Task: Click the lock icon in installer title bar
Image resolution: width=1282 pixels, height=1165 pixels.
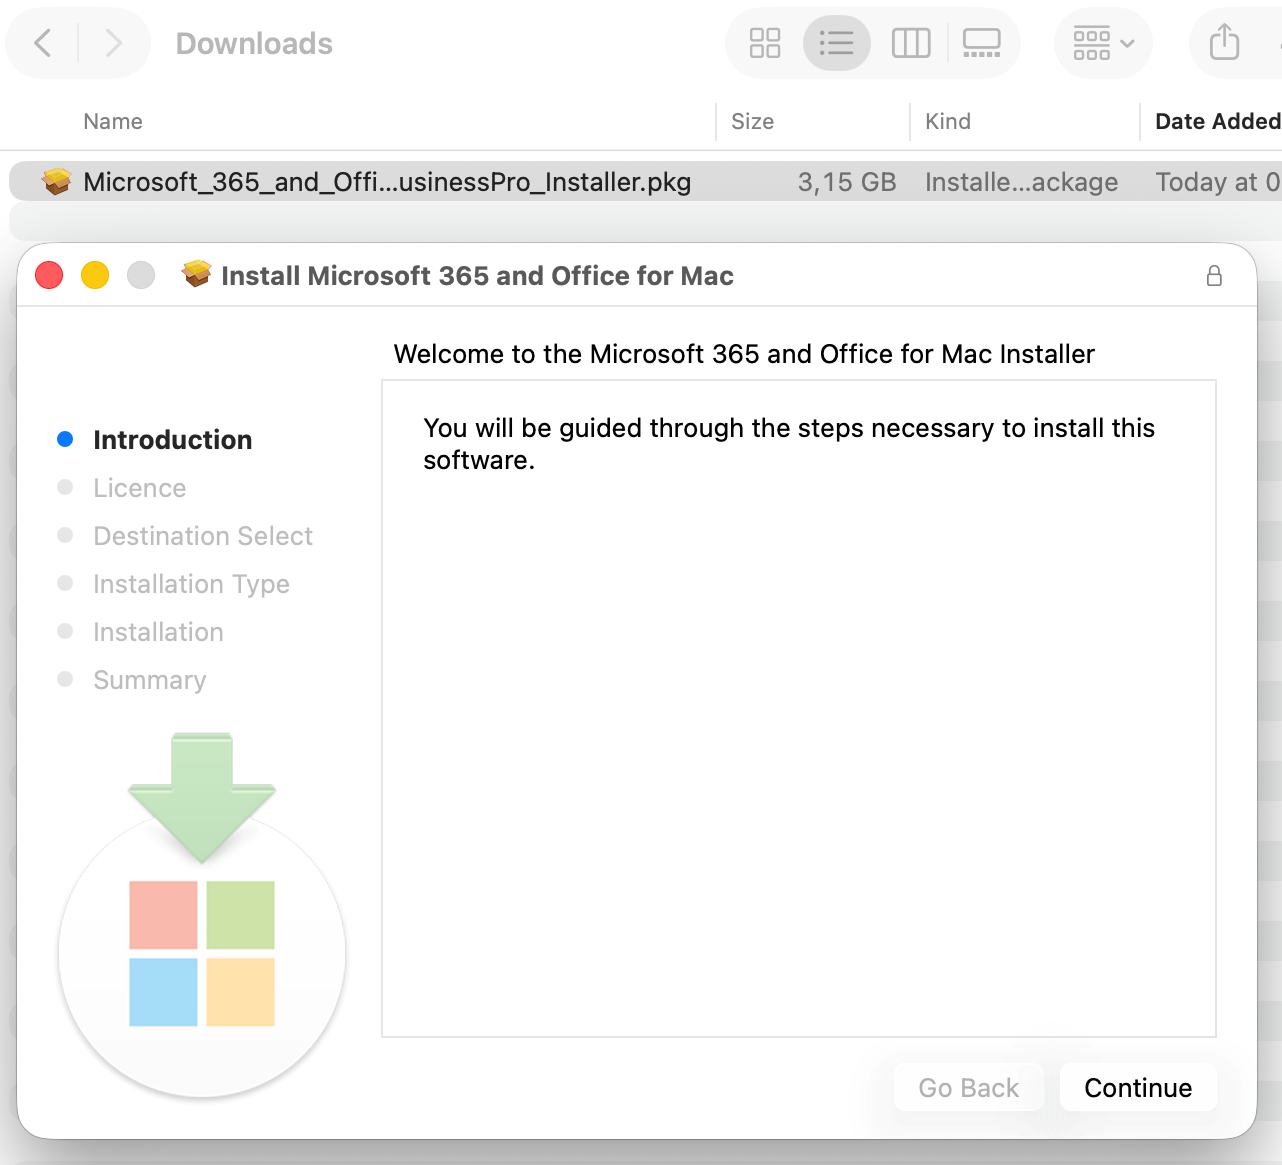Action: 1214,276
